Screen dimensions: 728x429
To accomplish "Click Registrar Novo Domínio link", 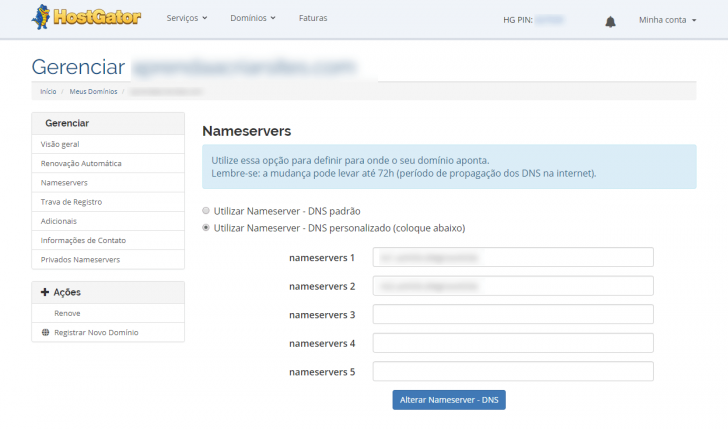I will click(x=96, y=332).
